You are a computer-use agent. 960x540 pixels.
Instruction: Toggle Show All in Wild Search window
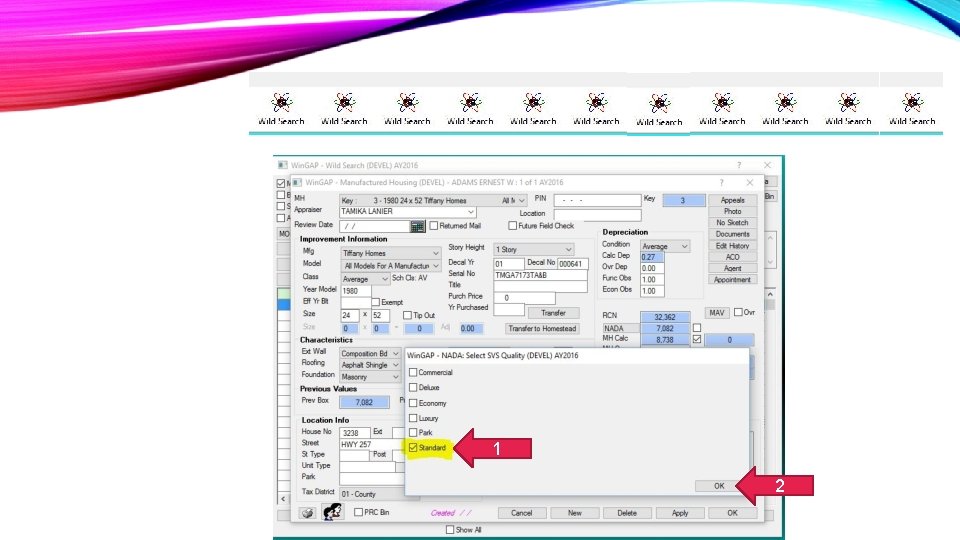point(450,530)
